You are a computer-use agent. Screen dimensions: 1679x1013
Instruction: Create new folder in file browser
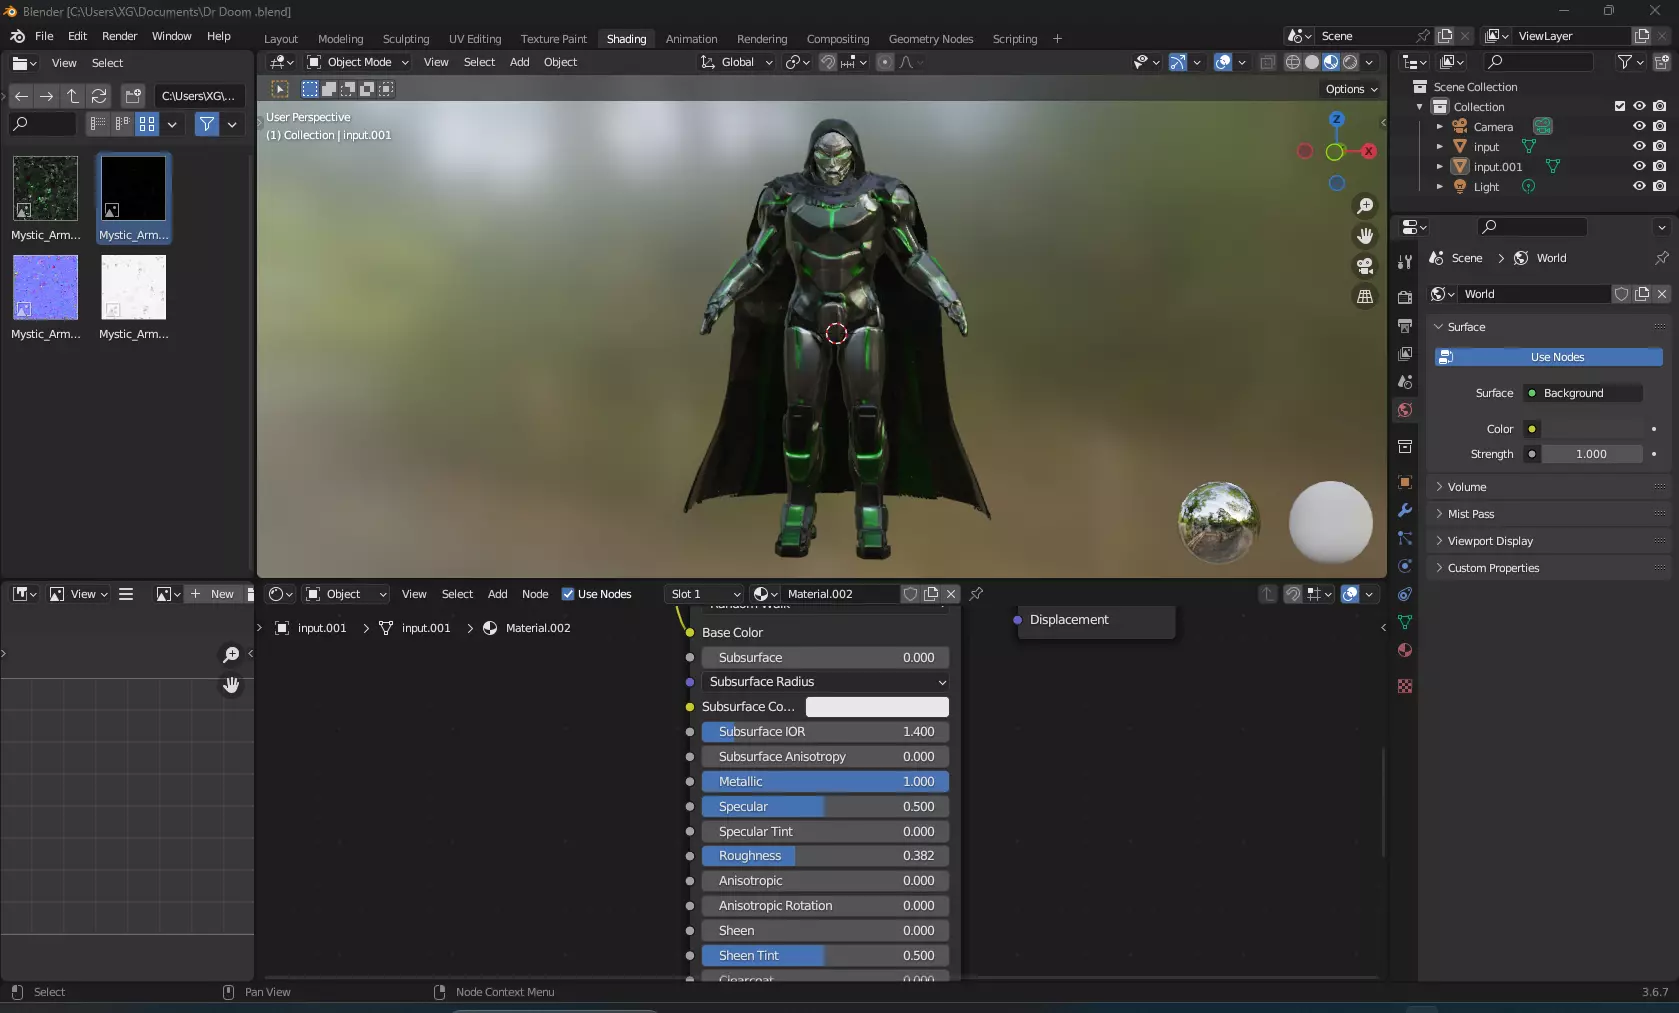[133, 96]
